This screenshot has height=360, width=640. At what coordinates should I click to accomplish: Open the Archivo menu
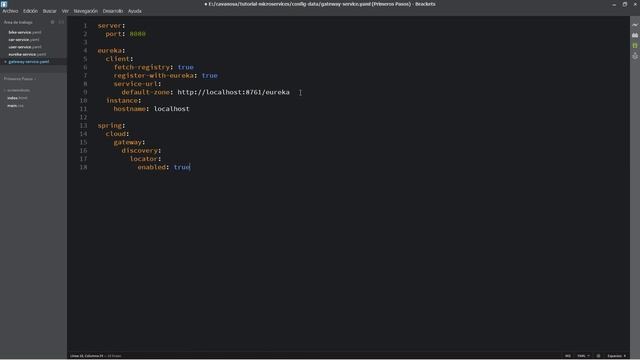point(10,11)
